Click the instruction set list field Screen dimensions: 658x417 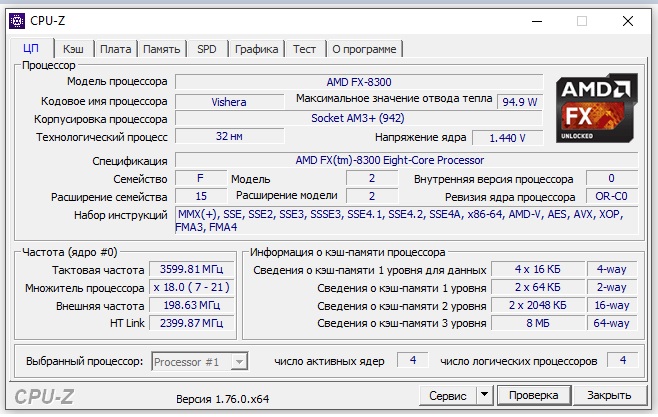tap(406, 221)
